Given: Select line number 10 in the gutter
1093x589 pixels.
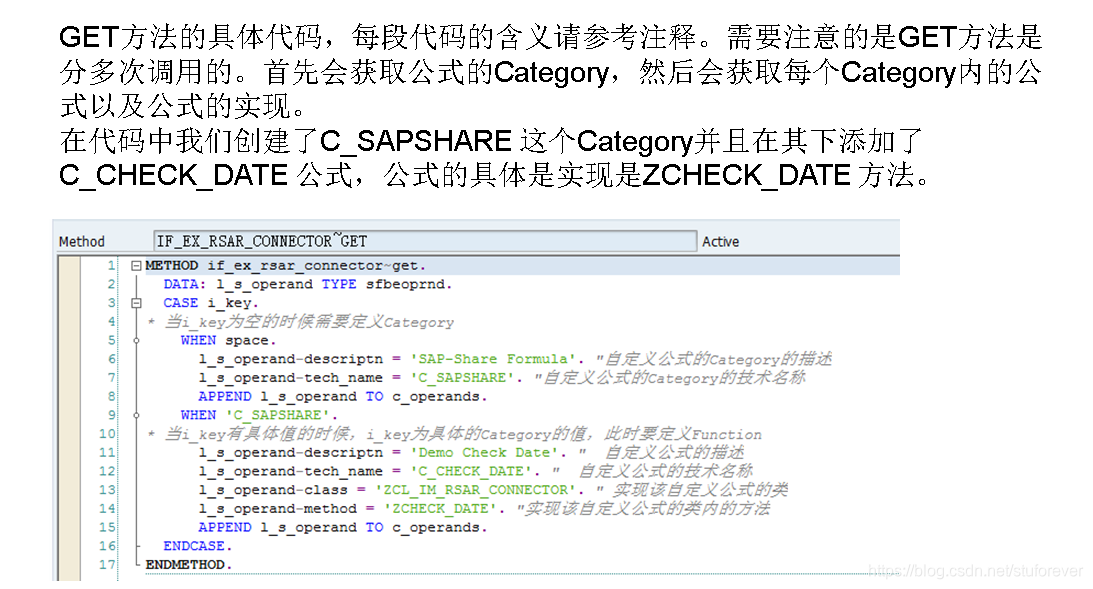Looking at the screenshot, I should (x=107, y=434).
